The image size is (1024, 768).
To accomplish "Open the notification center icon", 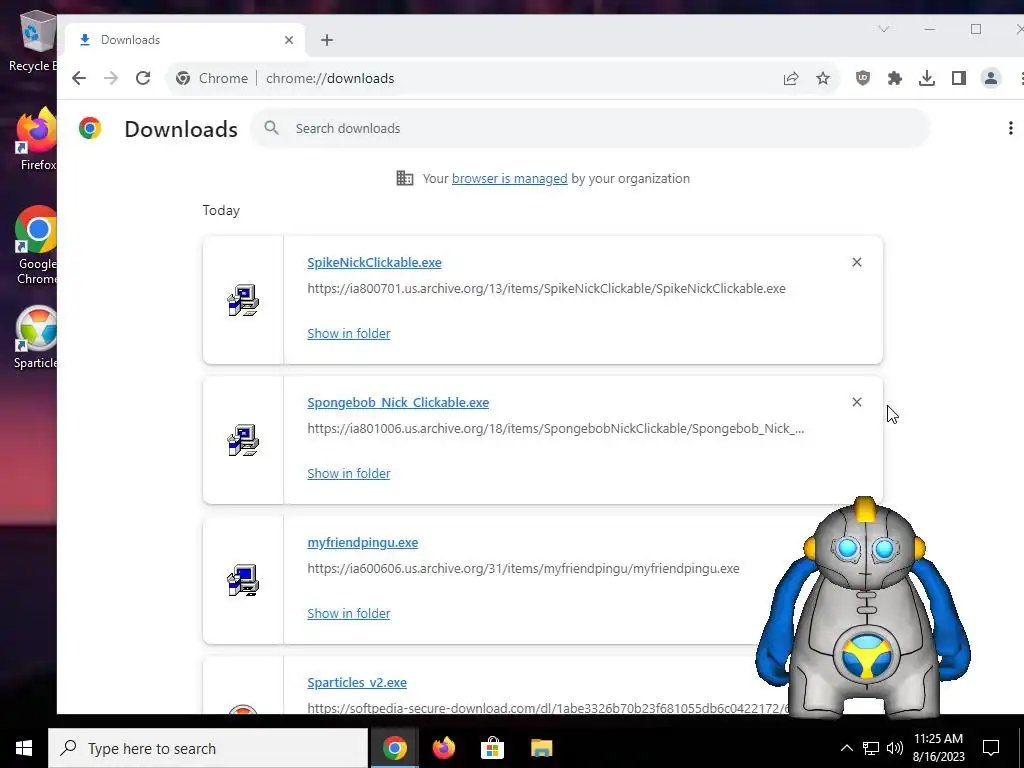I will tap(991, 748).
